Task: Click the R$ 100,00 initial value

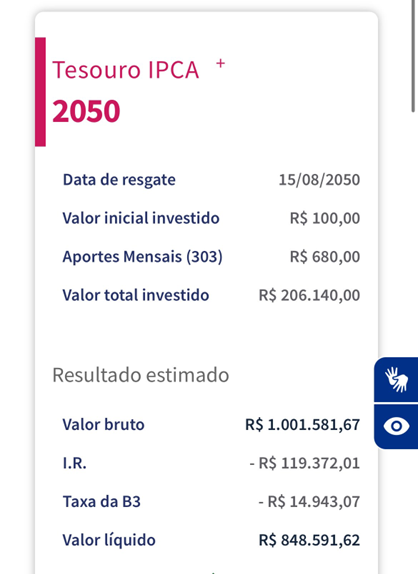Action: point(325,218)
